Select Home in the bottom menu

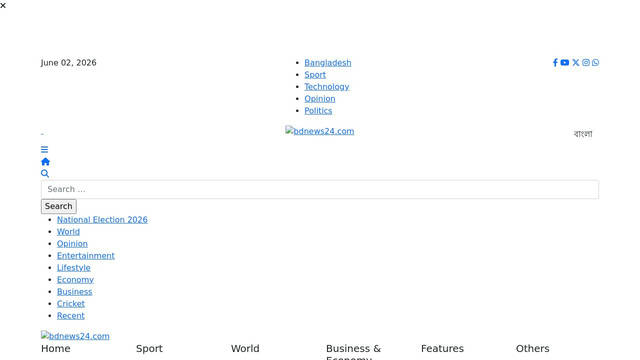pos(56,349)
